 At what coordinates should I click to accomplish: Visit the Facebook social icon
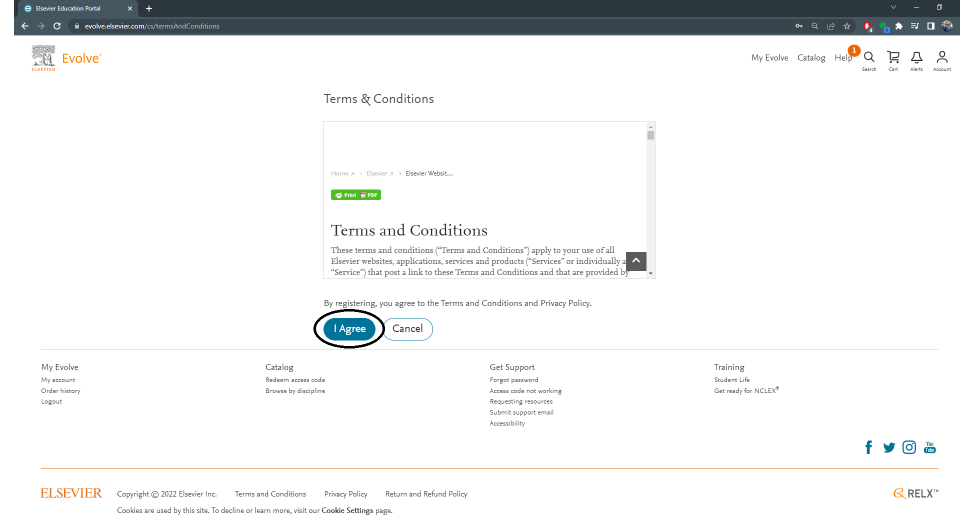(868, 447)
